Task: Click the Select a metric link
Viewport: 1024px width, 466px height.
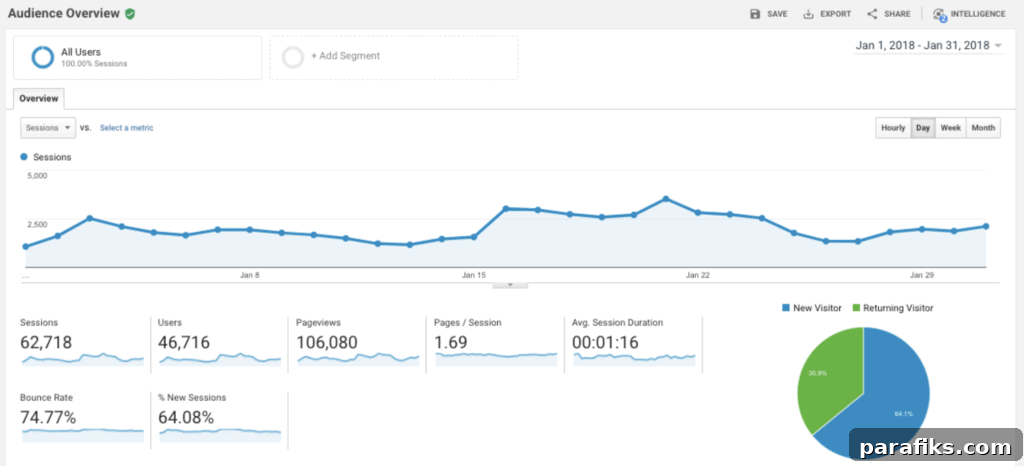Action: click(x=127, y=128)
